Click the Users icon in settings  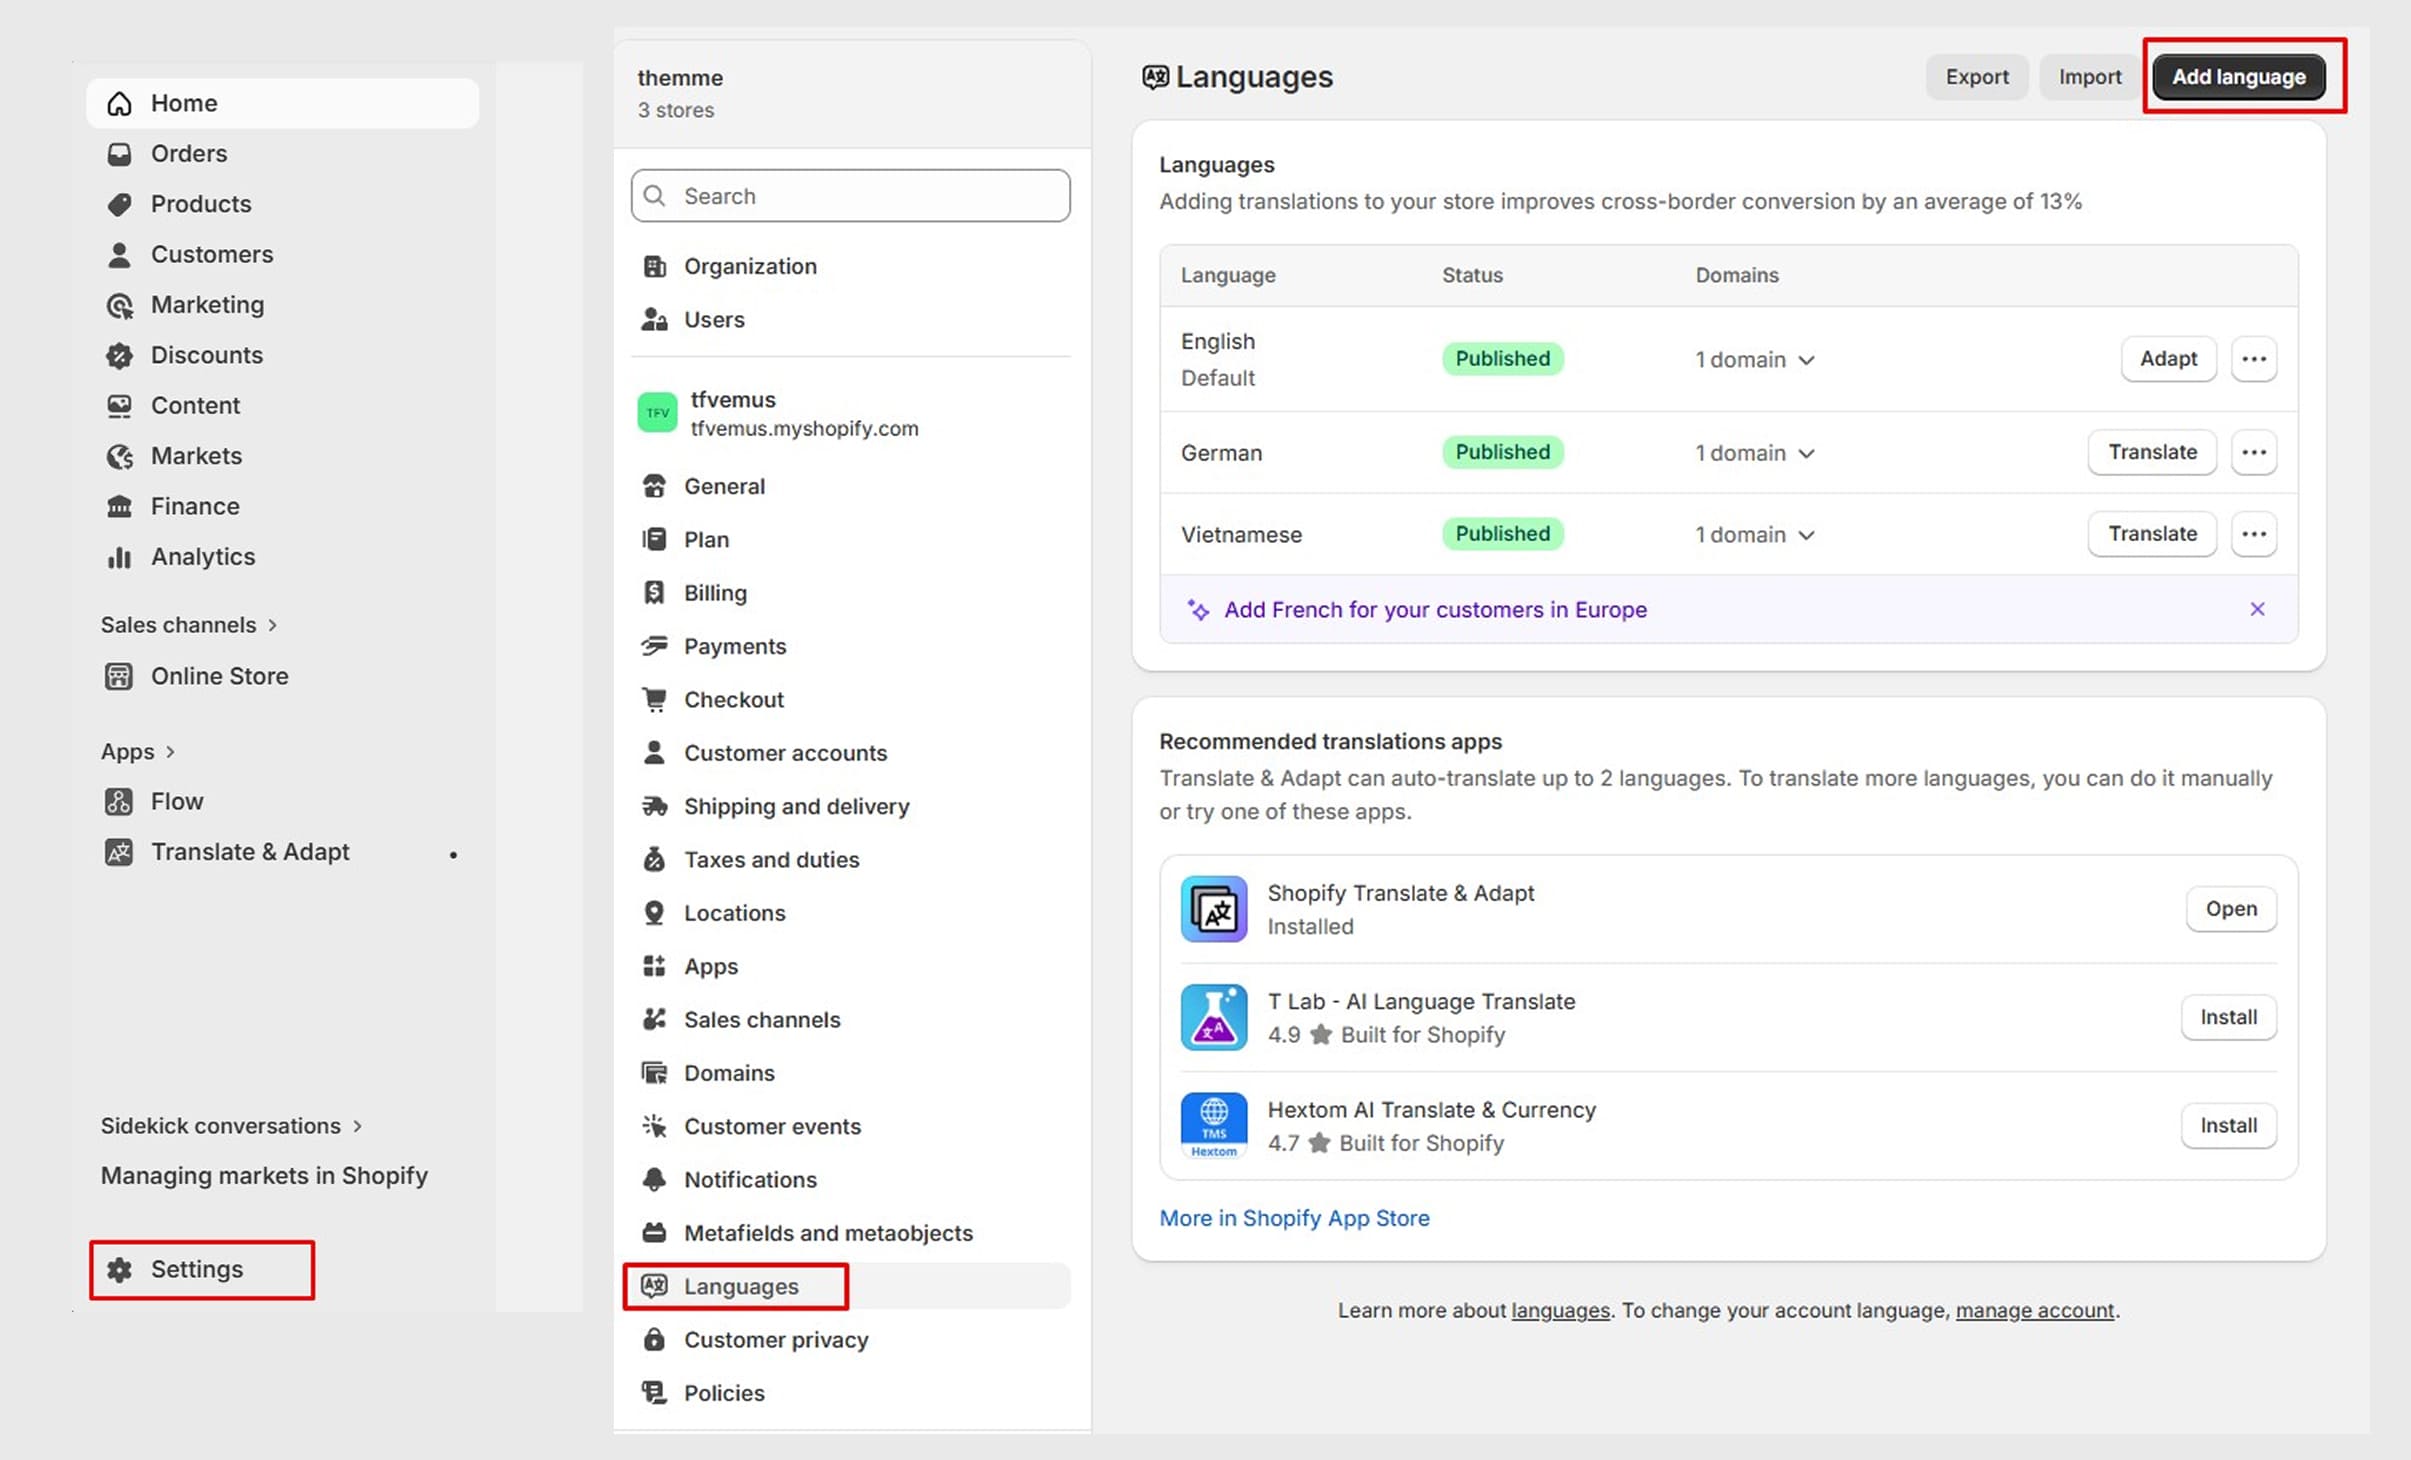tap(654, 319)
